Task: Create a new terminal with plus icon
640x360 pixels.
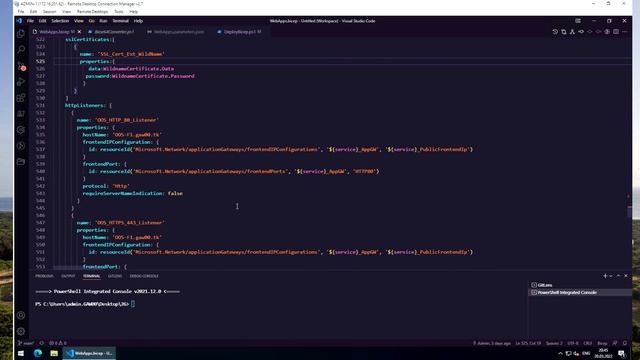Action: (x=605, y=276)
